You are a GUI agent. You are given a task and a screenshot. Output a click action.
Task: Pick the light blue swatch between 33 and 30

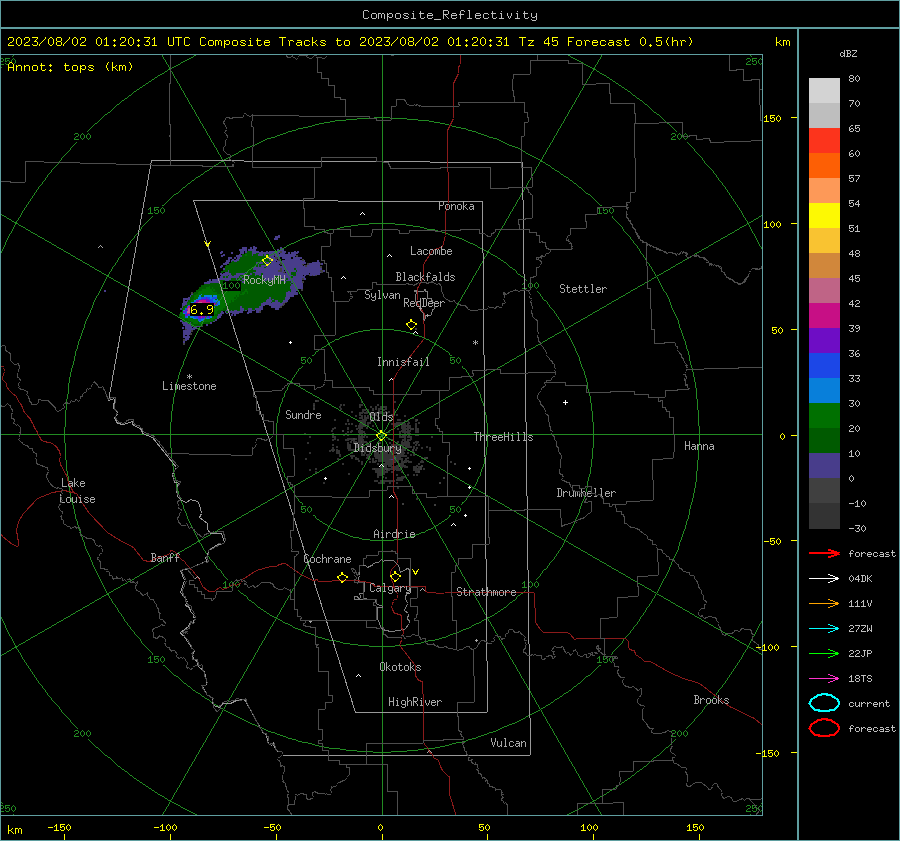pyautogui.click(x=824, y=391)
